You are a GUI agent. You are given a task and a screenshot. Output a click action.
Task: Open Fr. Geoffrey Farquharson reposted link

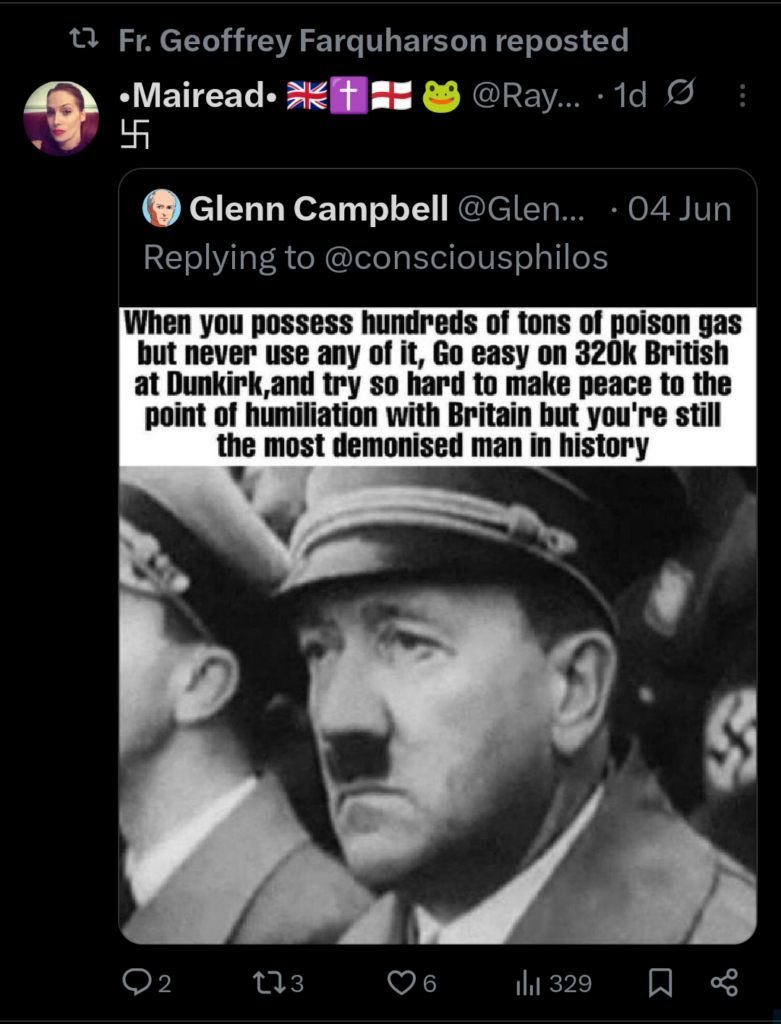(374, 41)
